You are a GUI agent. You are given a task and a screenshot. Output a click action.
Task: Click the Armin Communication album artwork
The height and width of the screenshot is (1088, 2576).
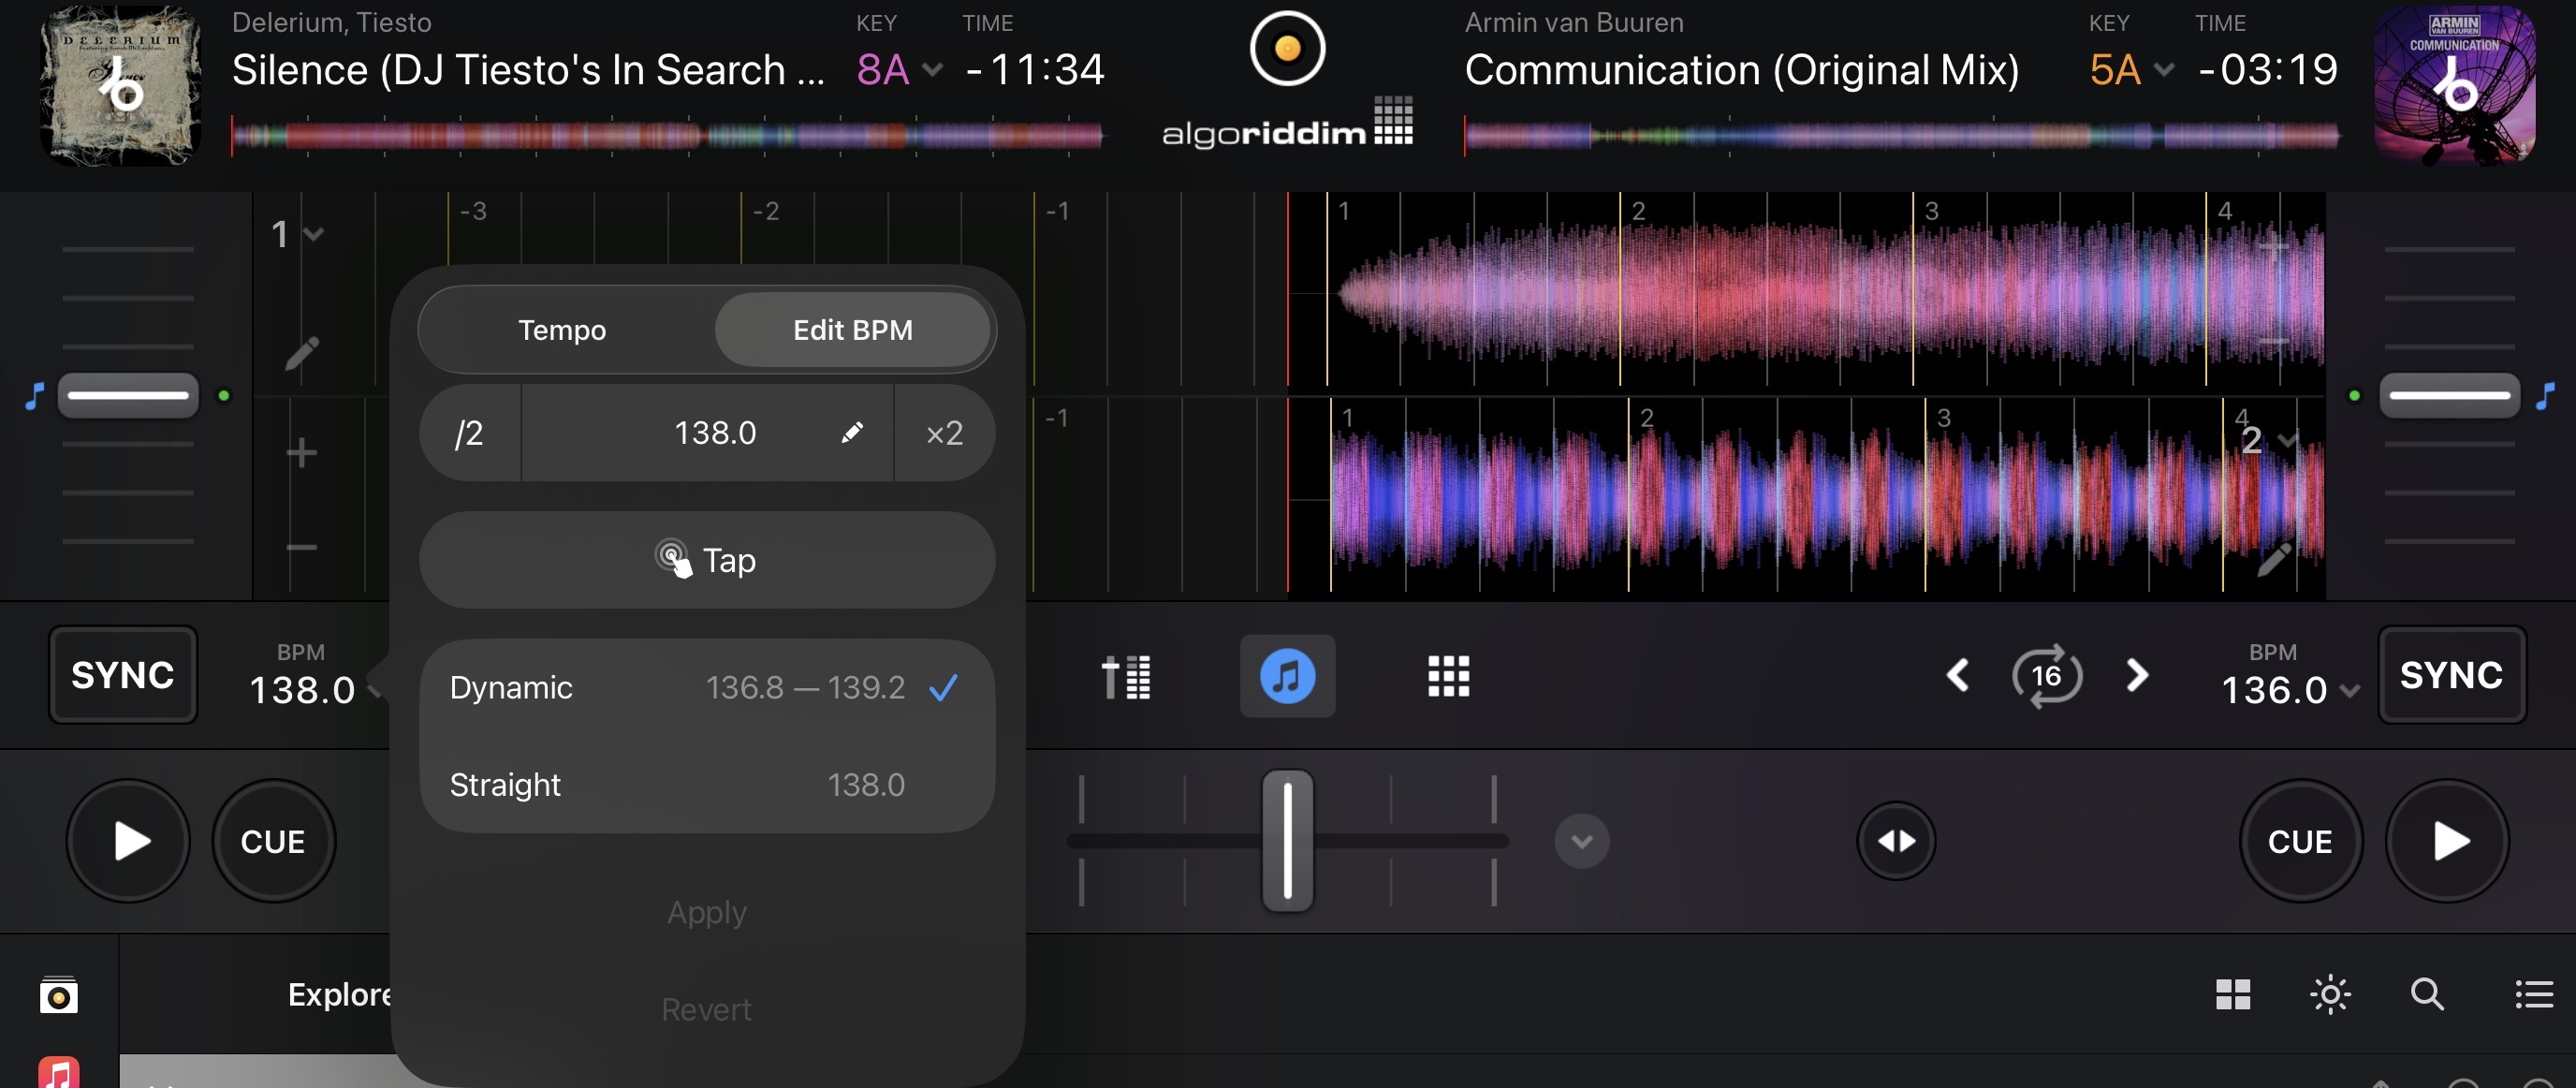click(x=2455, y=86)
